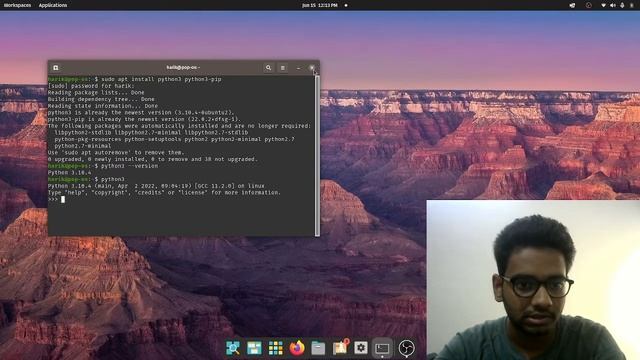The image size is (640, 360).
Task: Open the workspaces overview icon in dock
Action: point(254,348)
